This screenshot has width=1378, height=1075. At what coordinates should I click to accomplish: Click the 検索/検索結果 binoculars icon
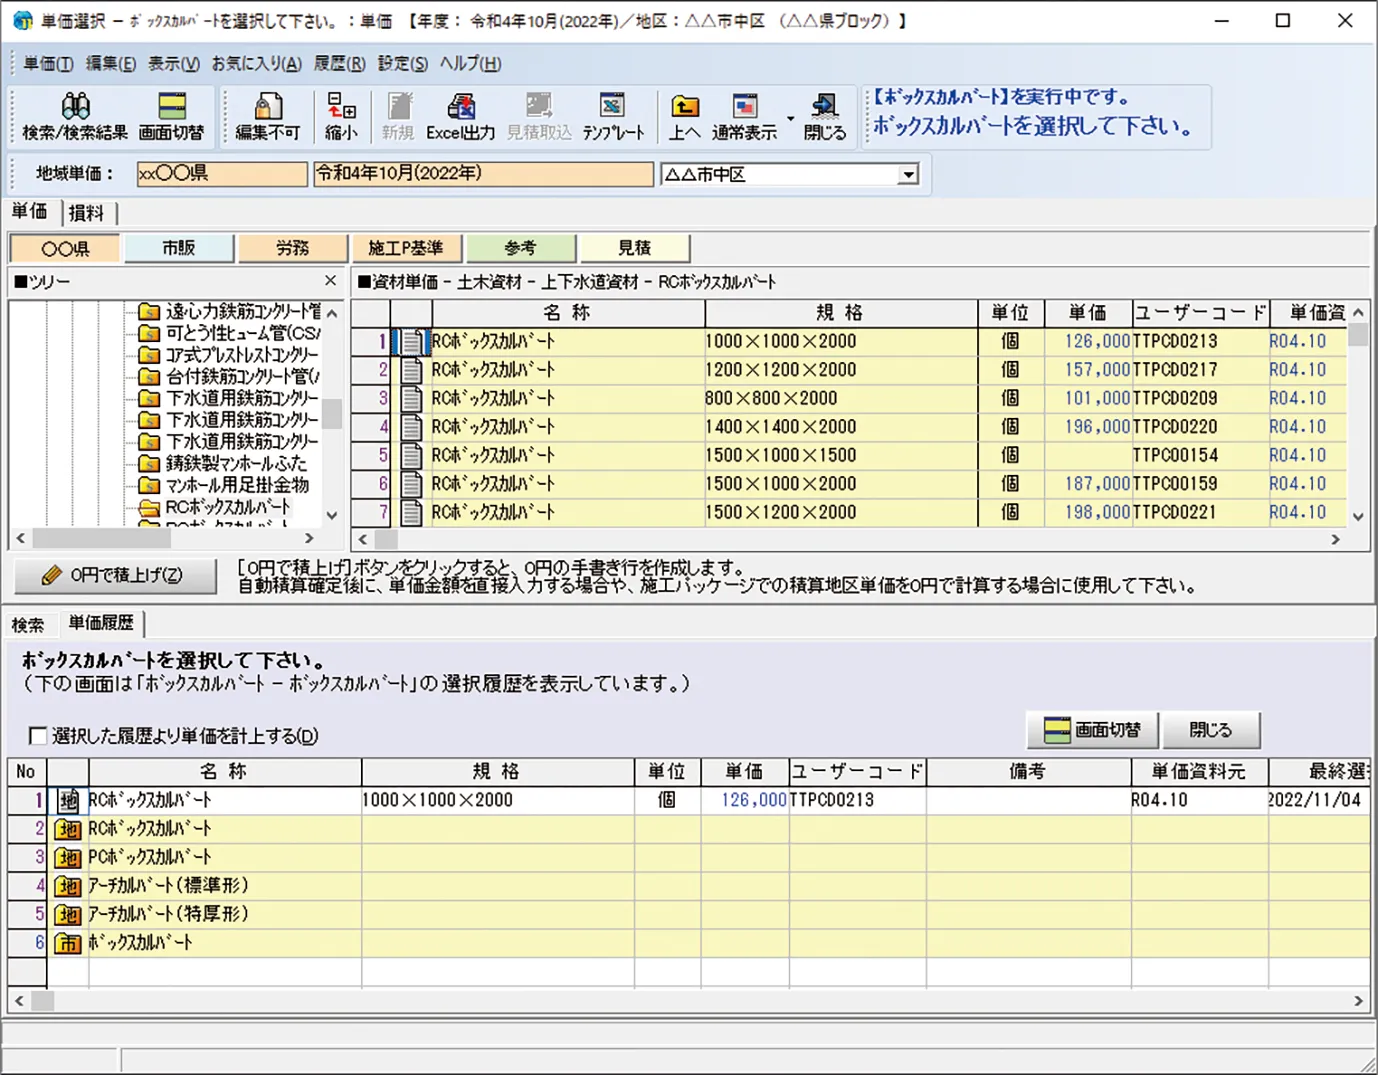(x=75, y=107)
